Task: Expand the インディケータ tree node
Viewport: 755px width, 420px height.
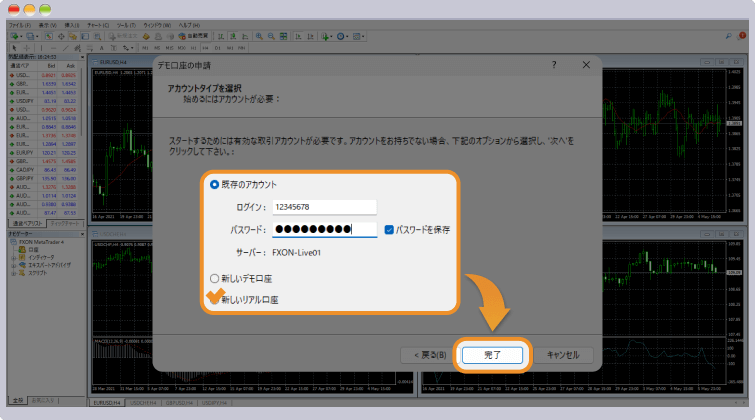Action: 14,258
